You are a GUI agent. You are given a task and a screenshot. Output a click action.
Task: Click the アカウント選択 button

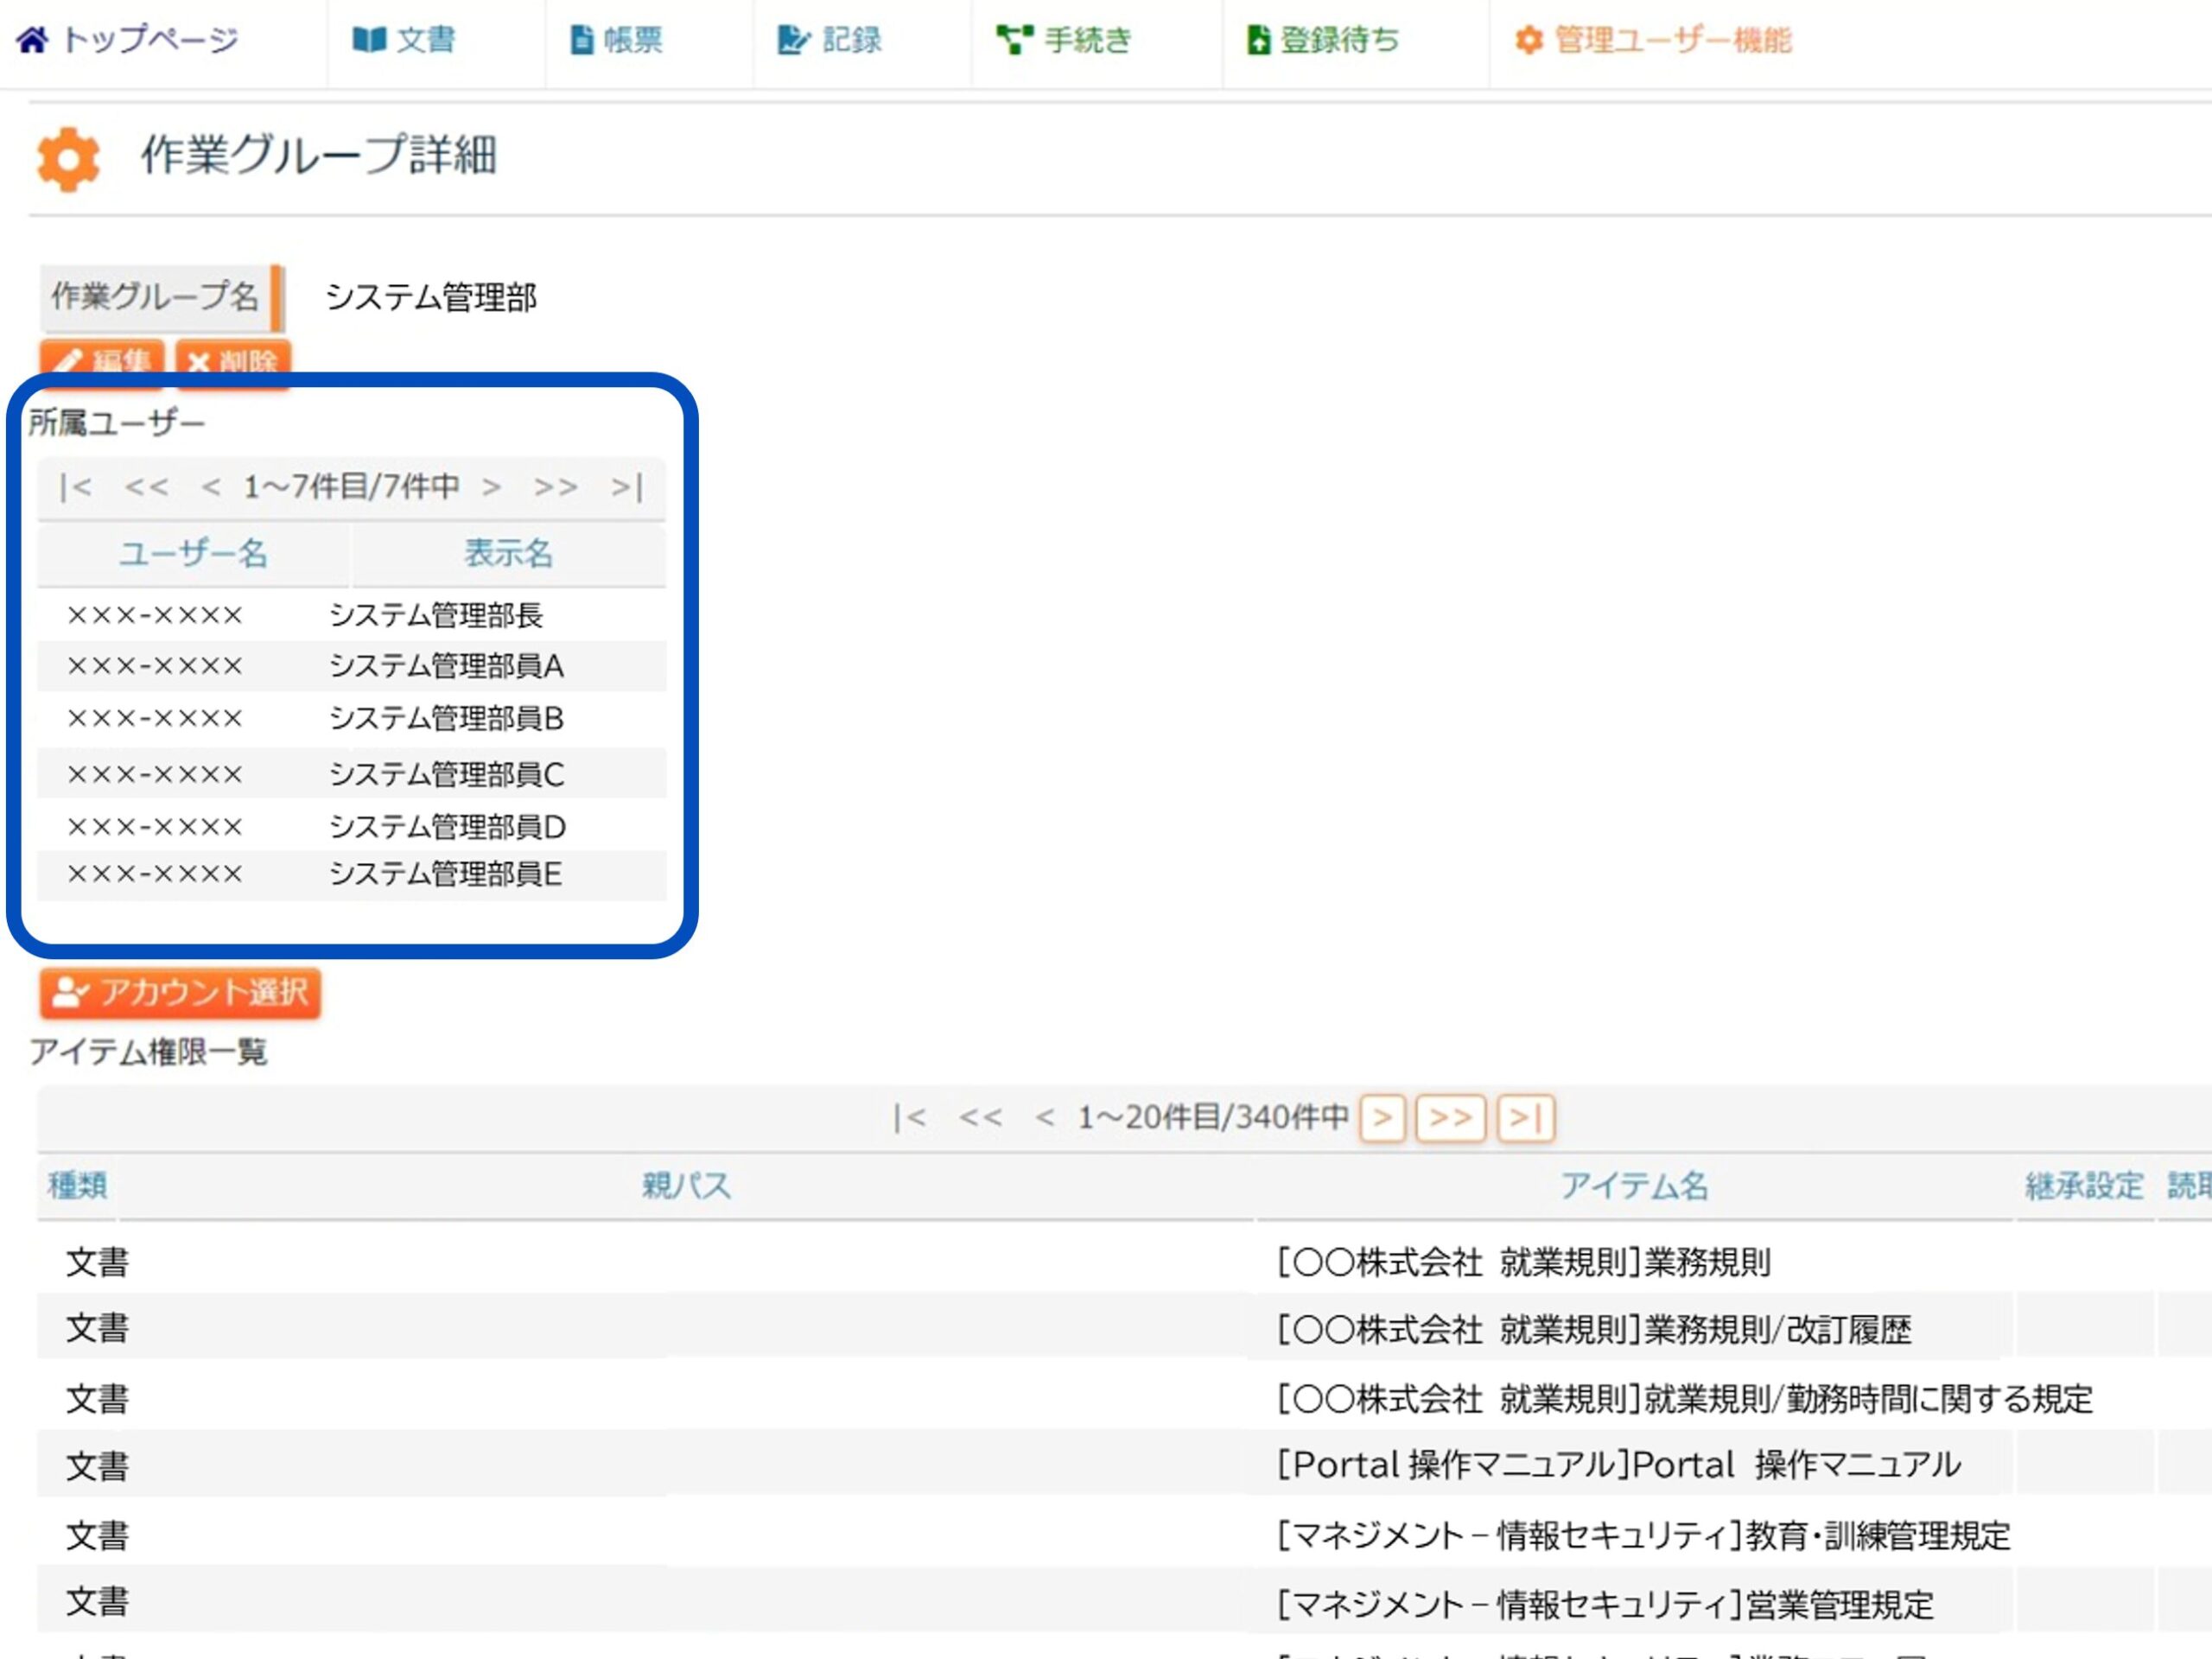(181, 992)
